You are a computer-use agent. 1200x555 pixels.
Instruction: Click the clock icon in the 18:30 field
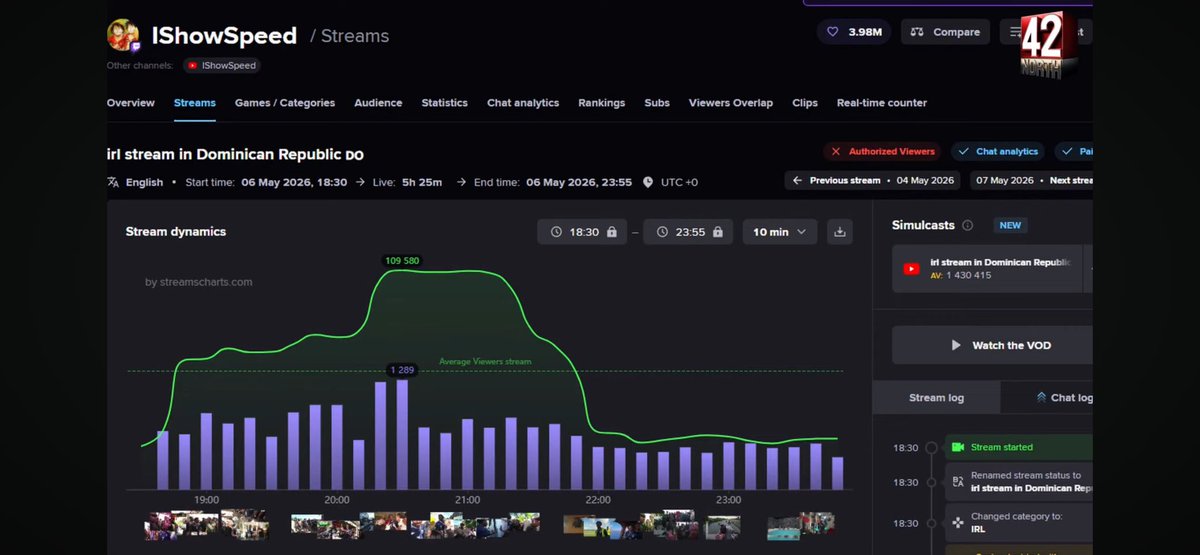tap(556, 232)
